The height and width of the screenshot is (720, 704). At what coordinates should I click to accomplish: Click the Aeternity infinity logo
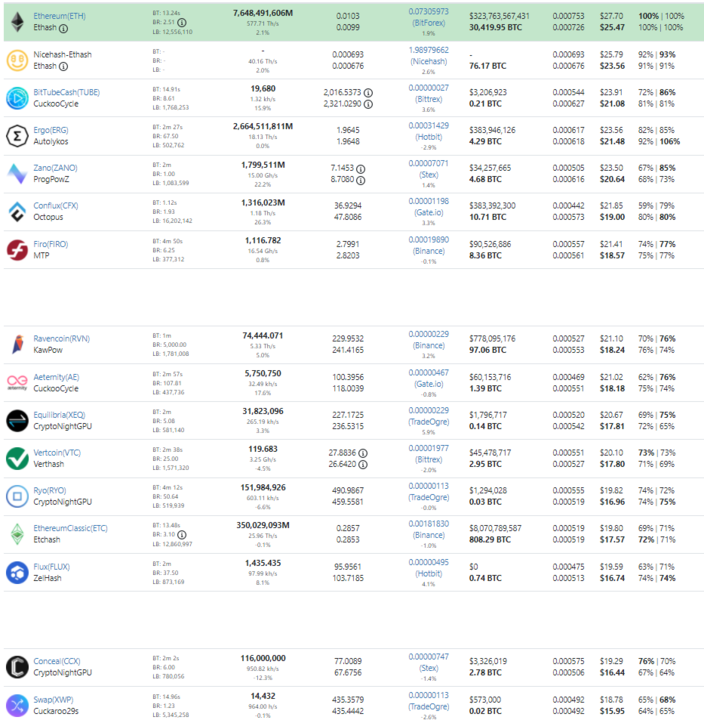click(17, 382)
